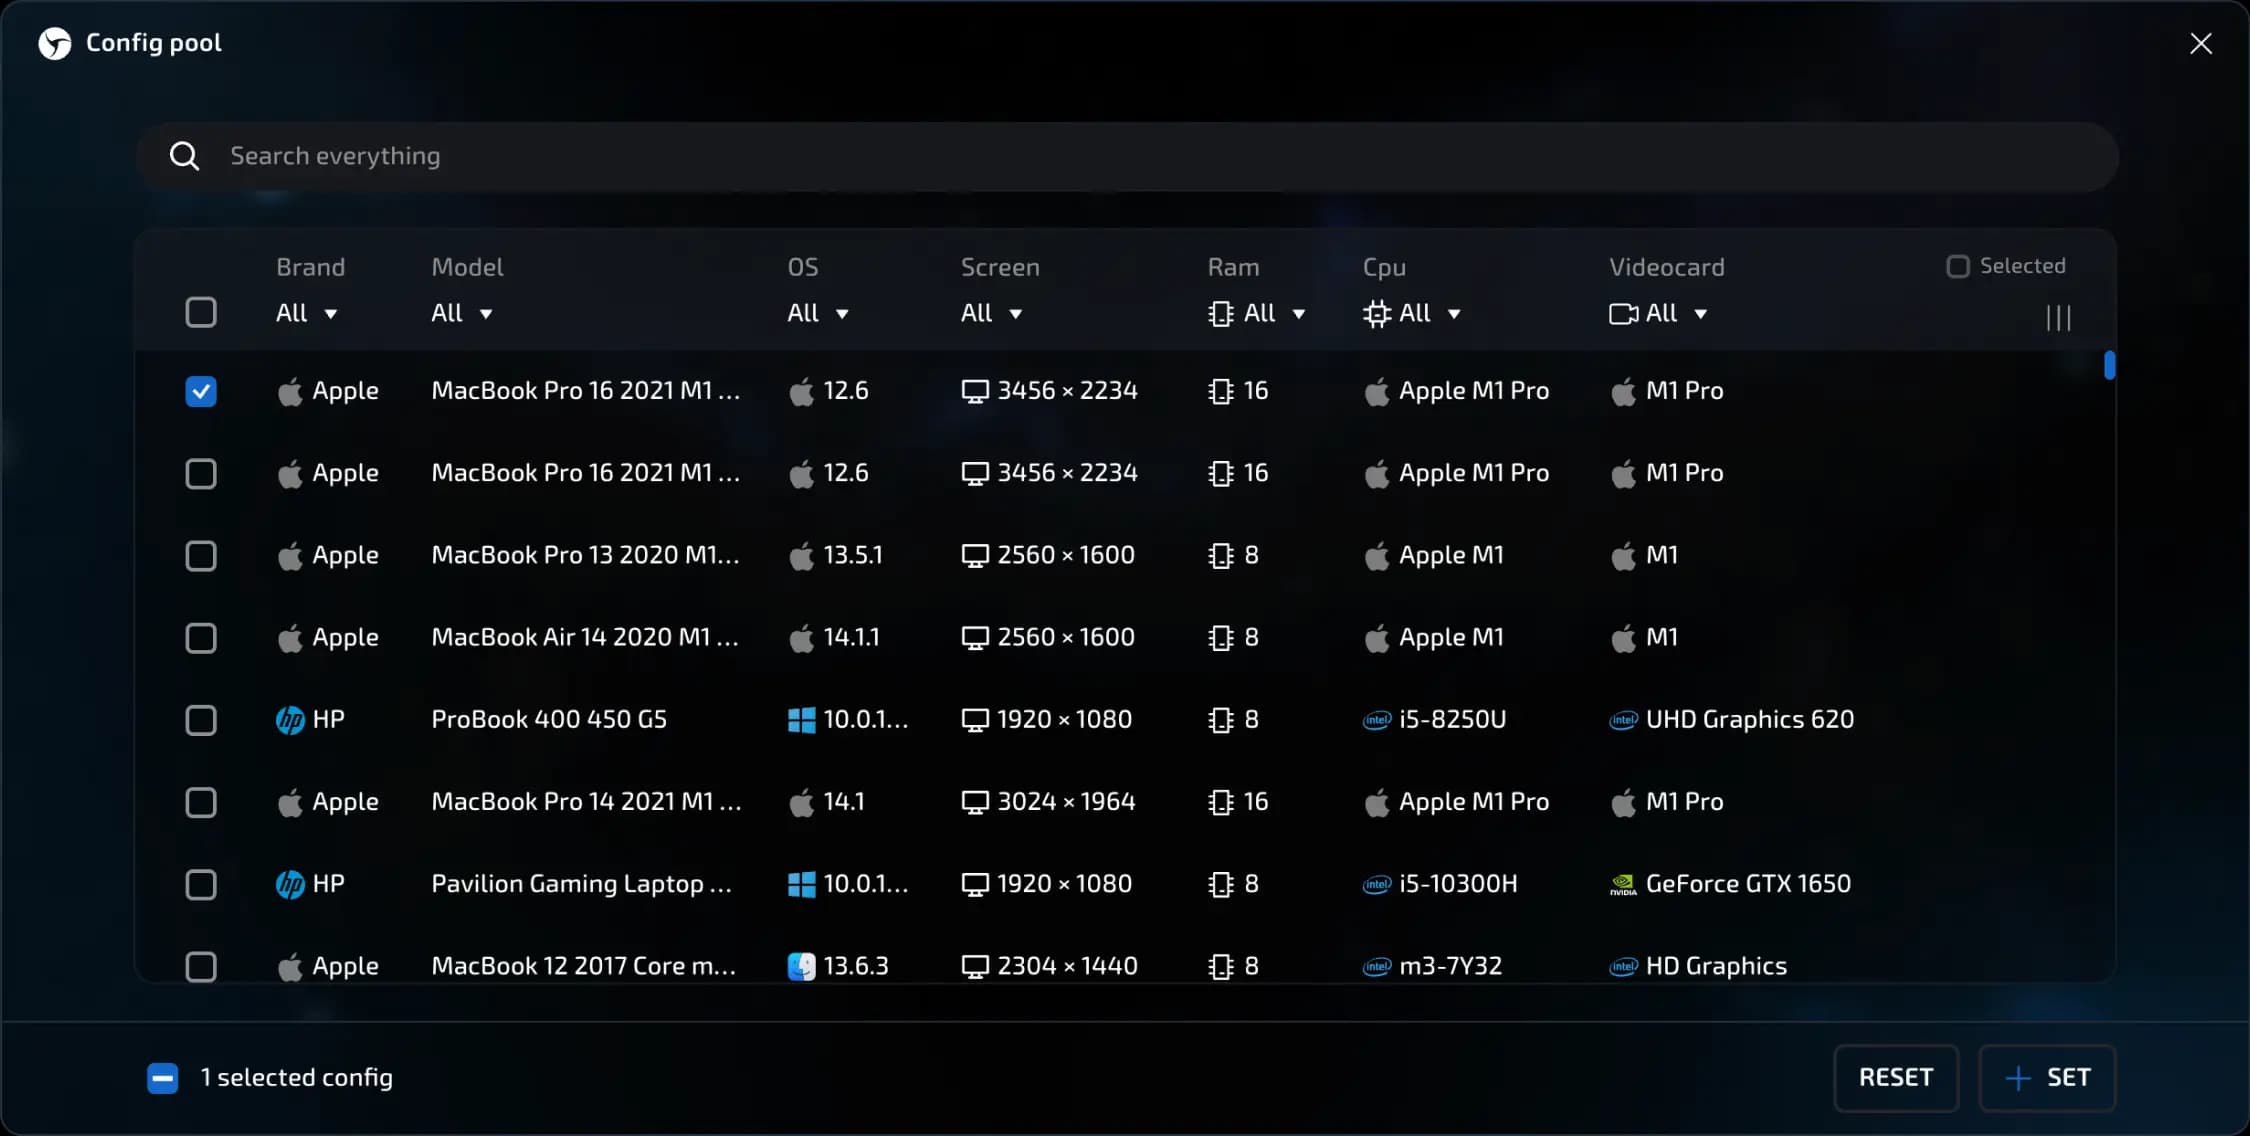Click the Windows icon in the ProBook OS cell
This screenshot has height=1136, width=2250.
(800, 719)
